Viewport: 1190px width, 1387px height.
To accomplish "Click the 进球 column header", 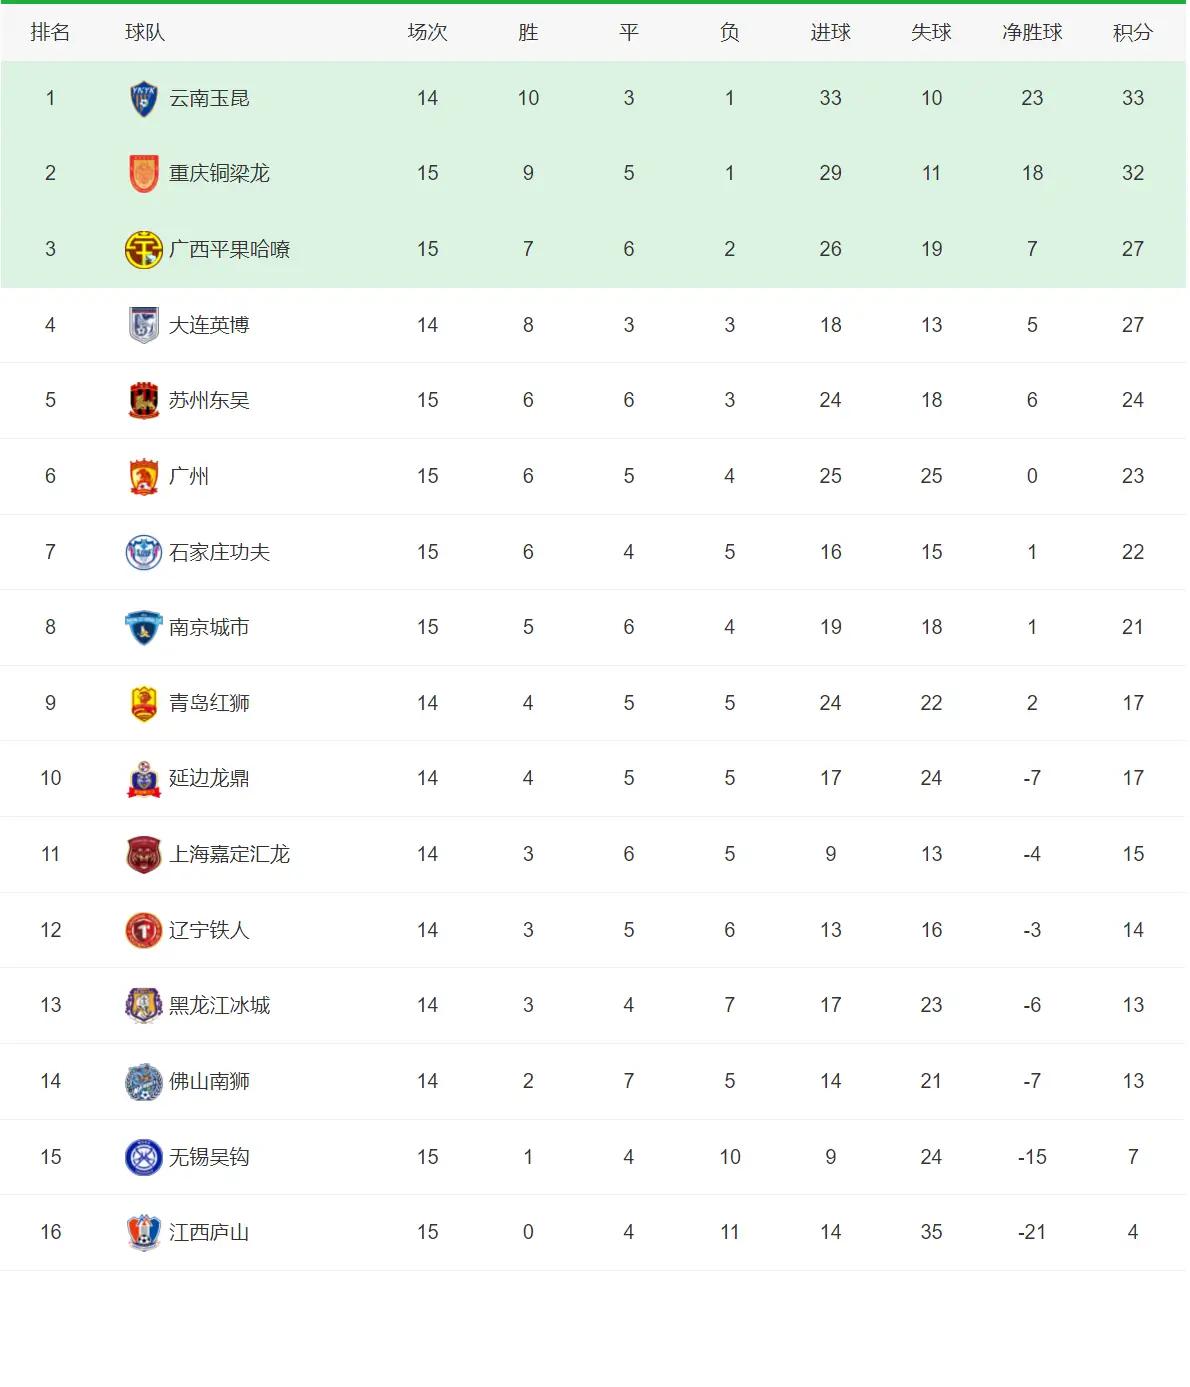I will coord(830,32).
